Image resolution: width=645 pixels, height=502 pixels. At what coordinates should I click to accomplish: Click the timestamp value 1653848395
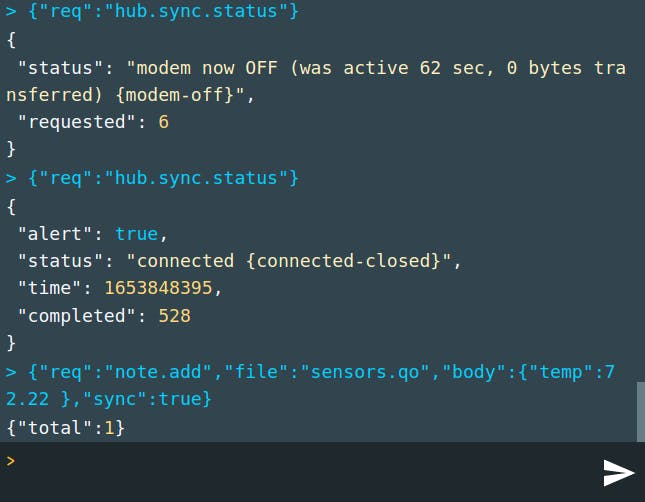167,288
